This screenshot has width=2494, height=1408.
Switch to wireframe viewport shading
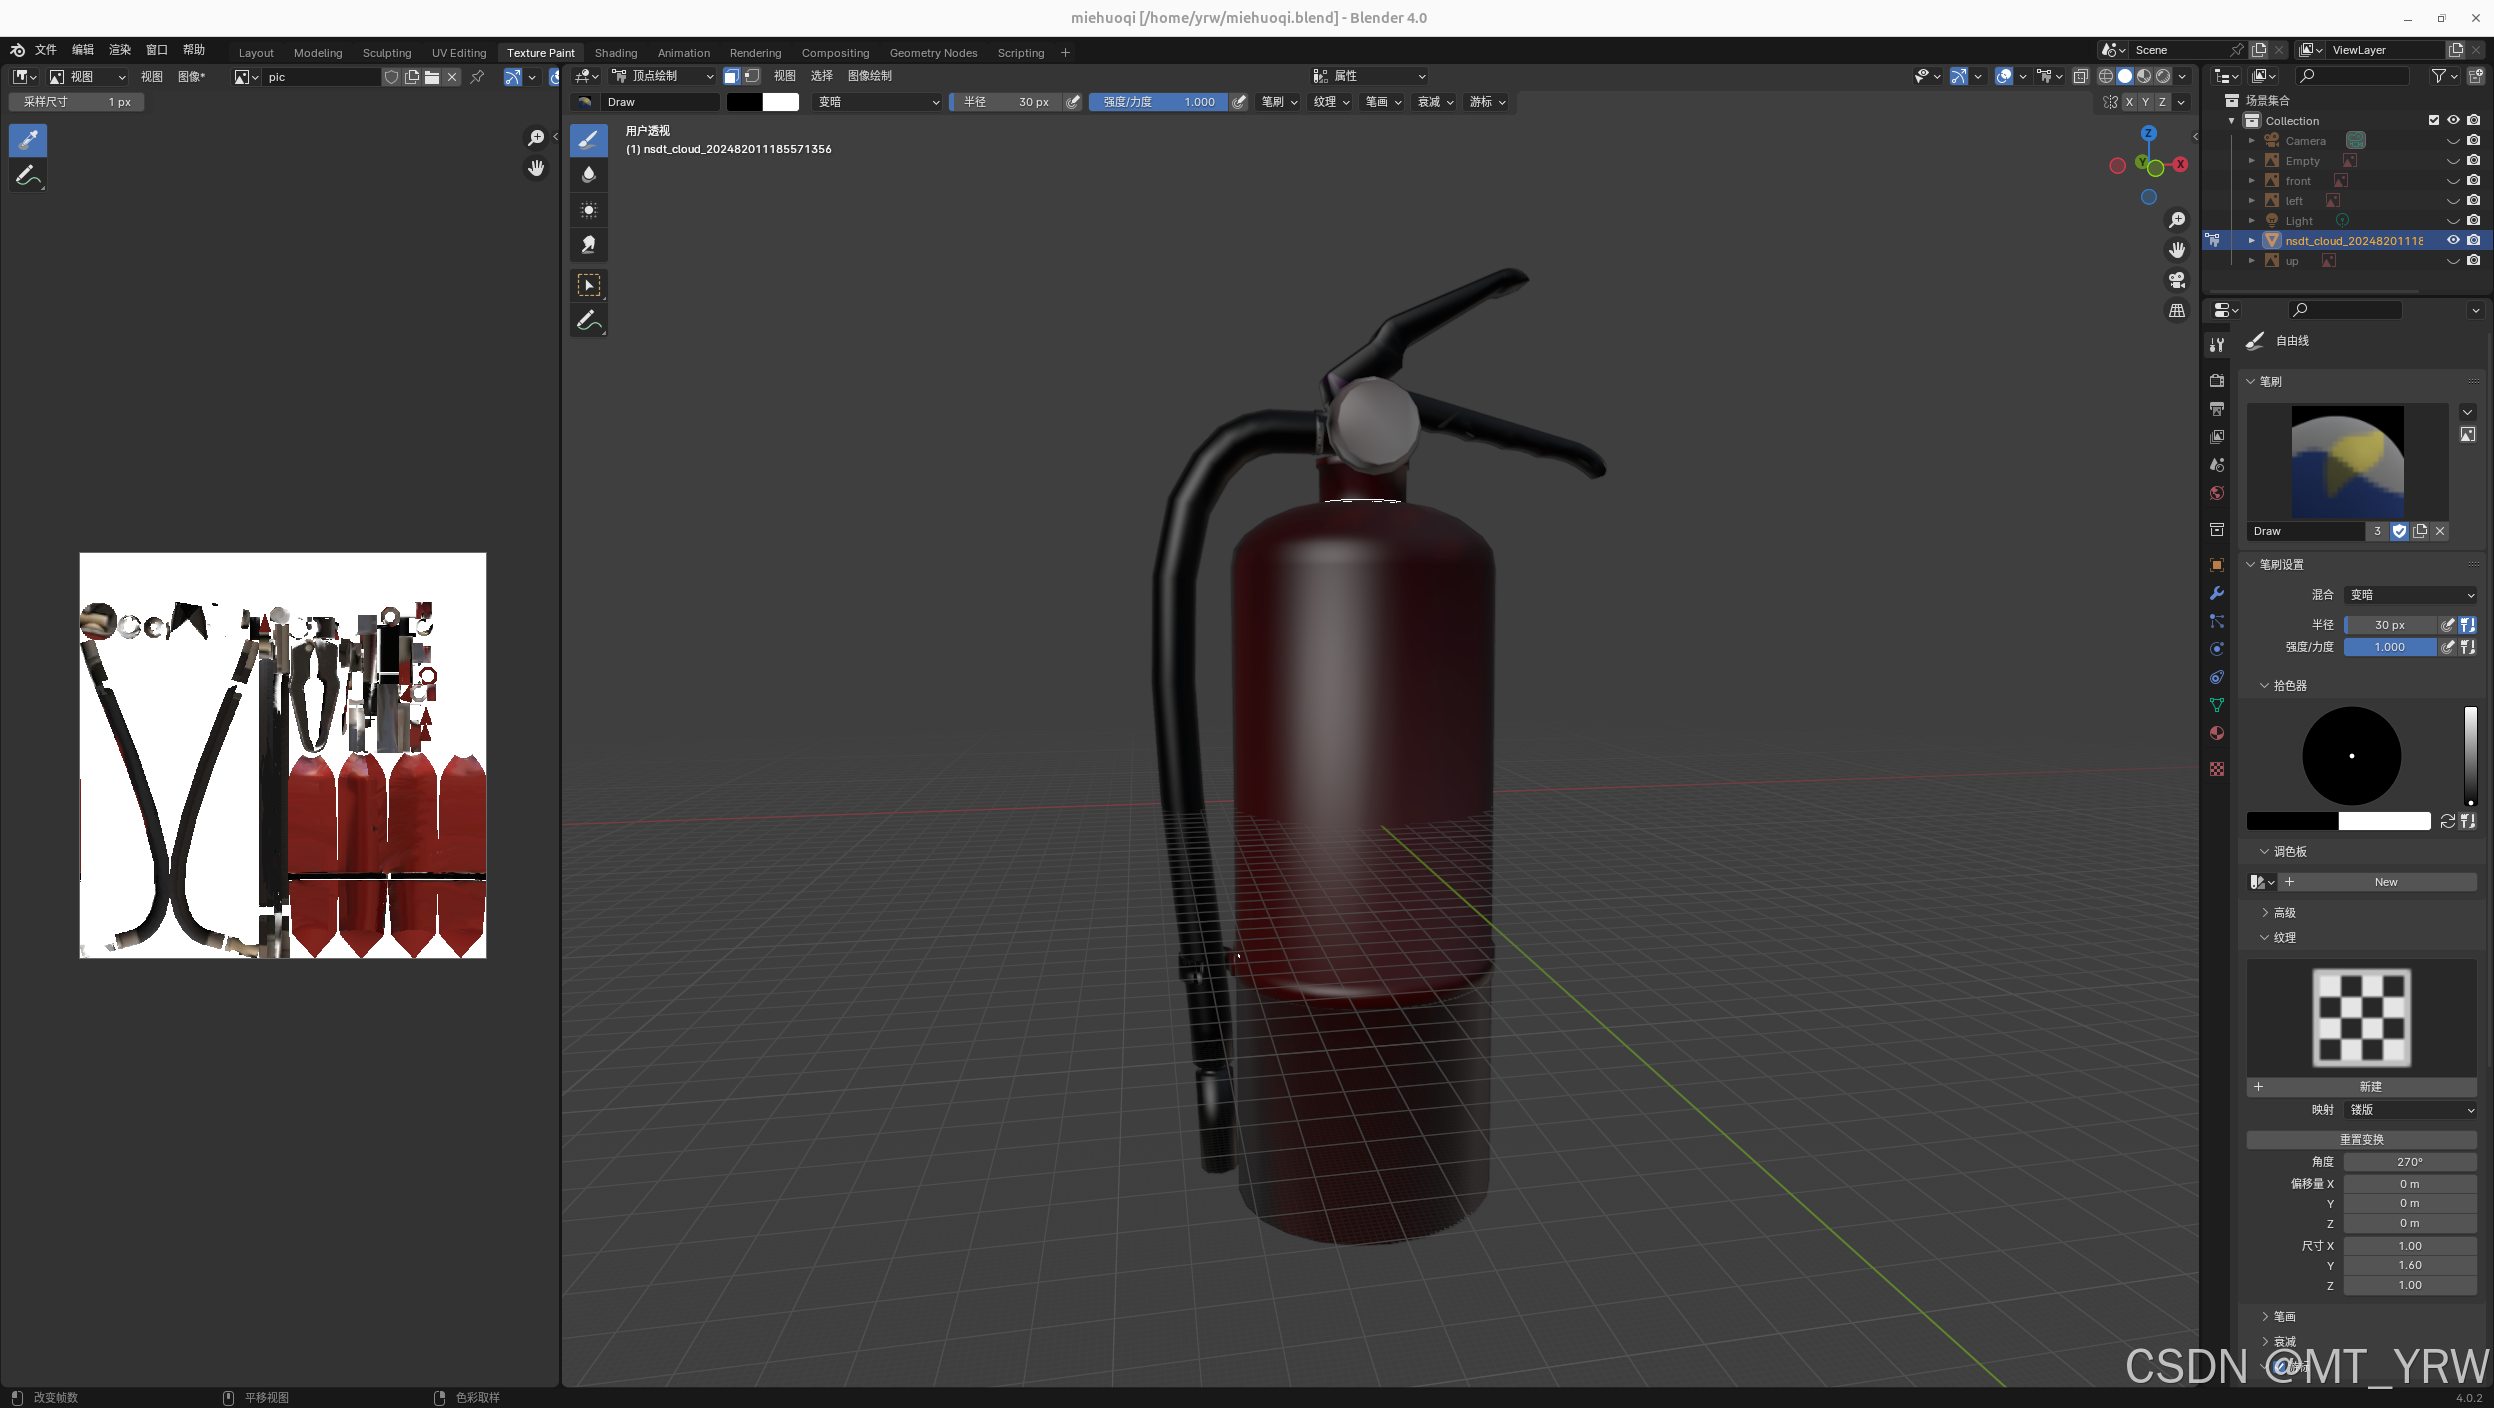(2106, 76)
